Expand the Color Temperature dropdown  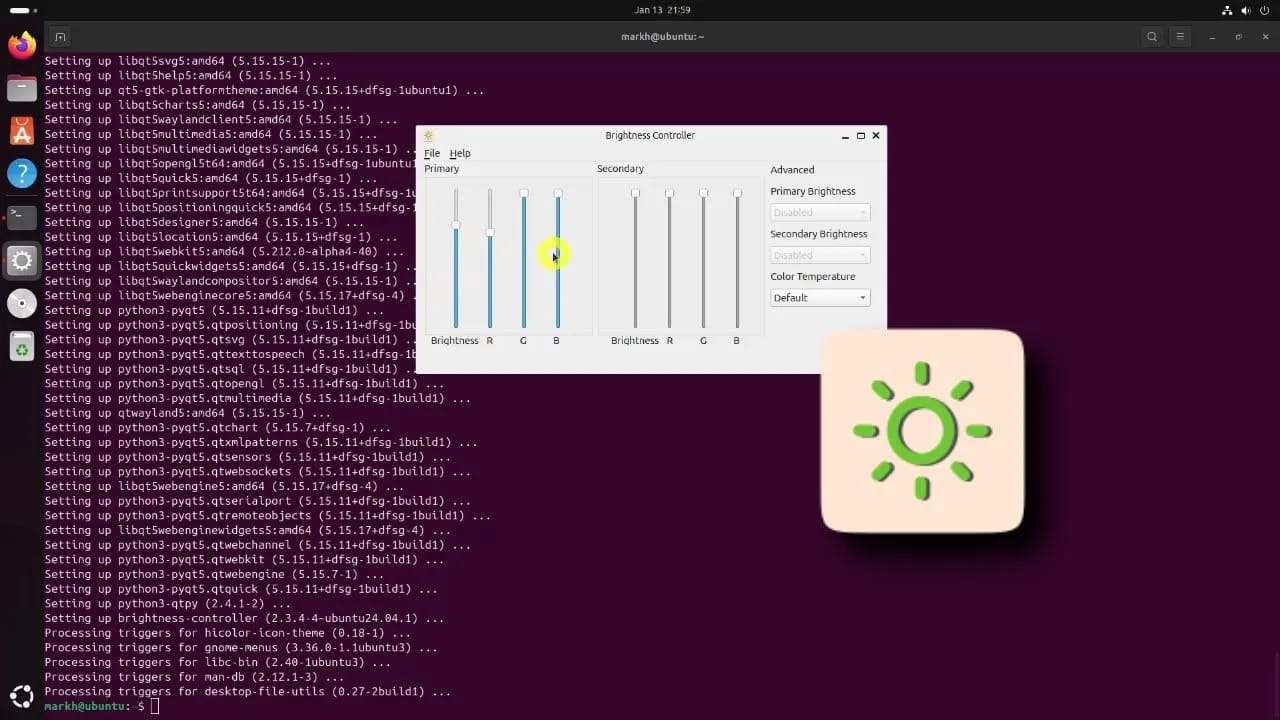tap(820, 298)
